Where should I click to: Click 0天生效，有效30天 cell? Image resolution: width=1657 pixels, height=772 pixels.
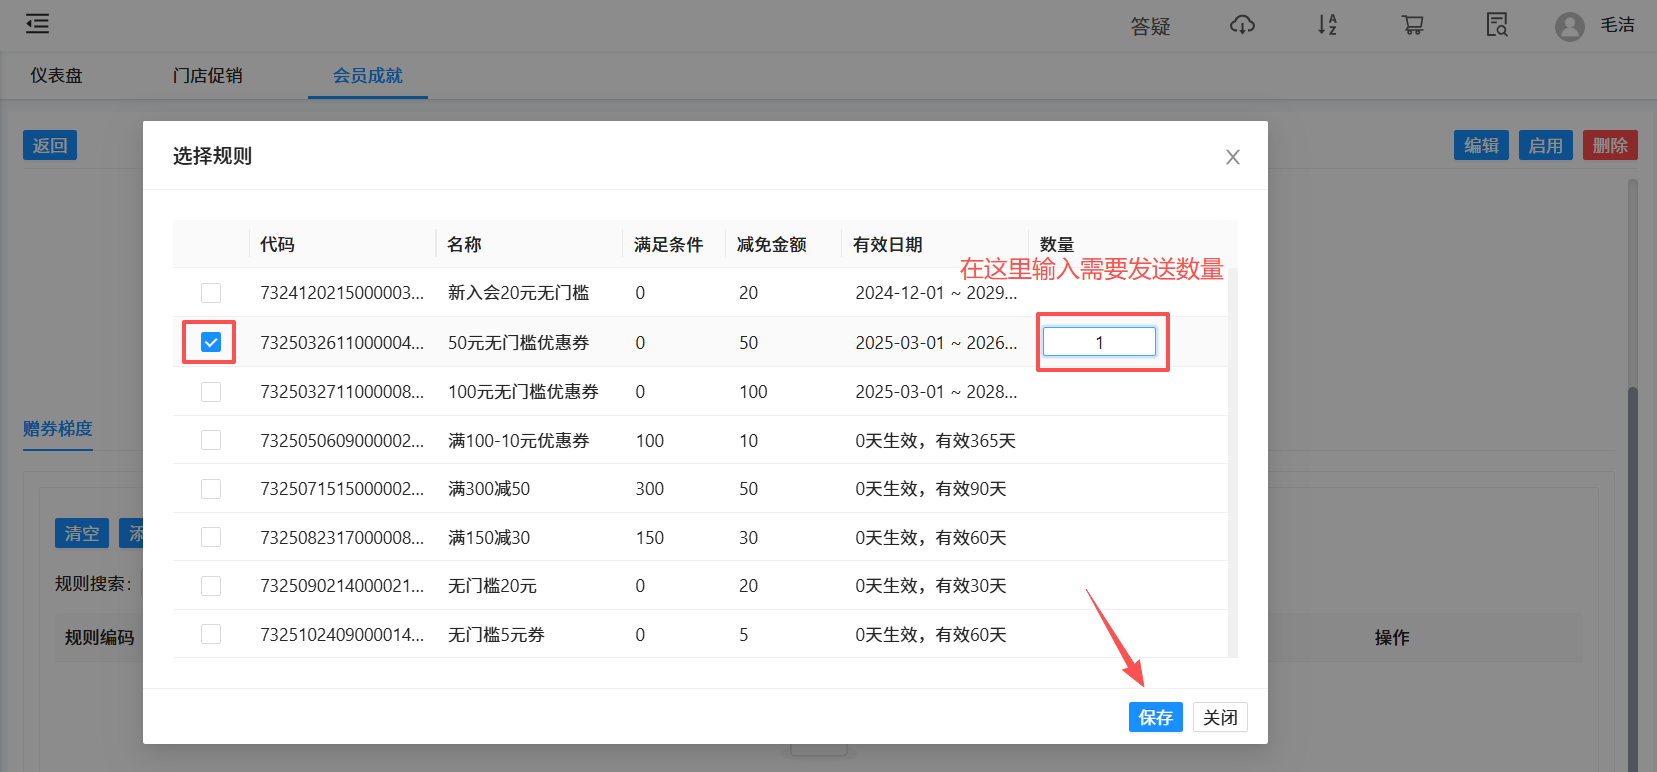(x=930, y=586)
